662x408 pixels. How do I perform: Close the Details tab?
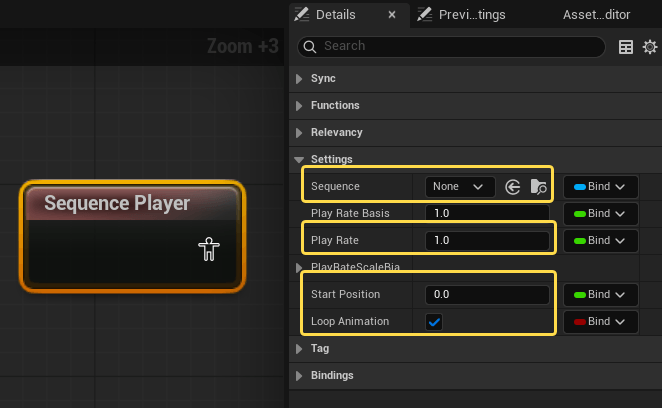point(392,14)
